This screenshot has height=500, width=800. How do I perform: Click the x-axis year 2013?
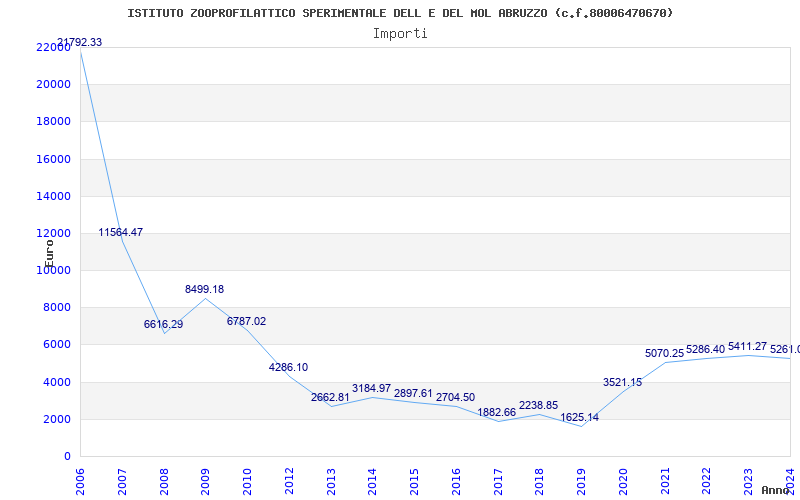pyautogui.click(x=331, y=481)
